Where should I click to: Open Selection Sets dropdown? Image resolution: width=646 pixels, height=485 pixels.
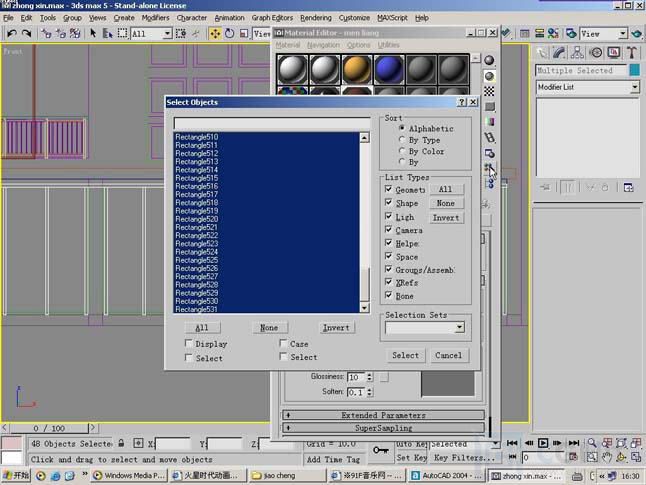[x=459, y=328]
